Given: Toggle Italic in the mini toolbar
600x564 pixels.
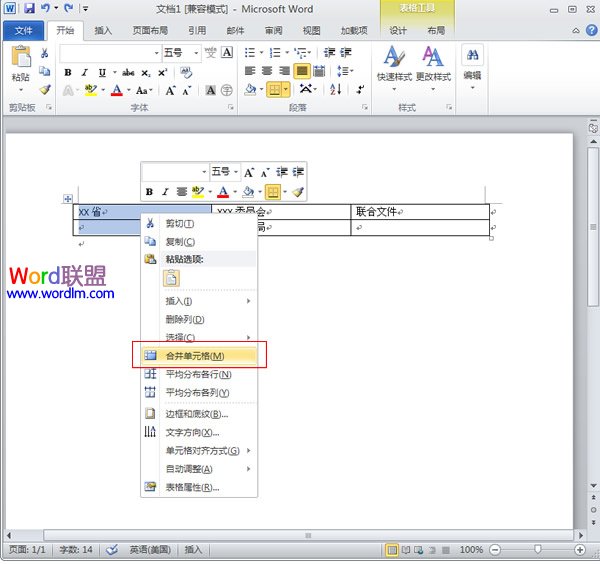Looking at the screenshot, I should pyautogui.click(x=165, y=192).
